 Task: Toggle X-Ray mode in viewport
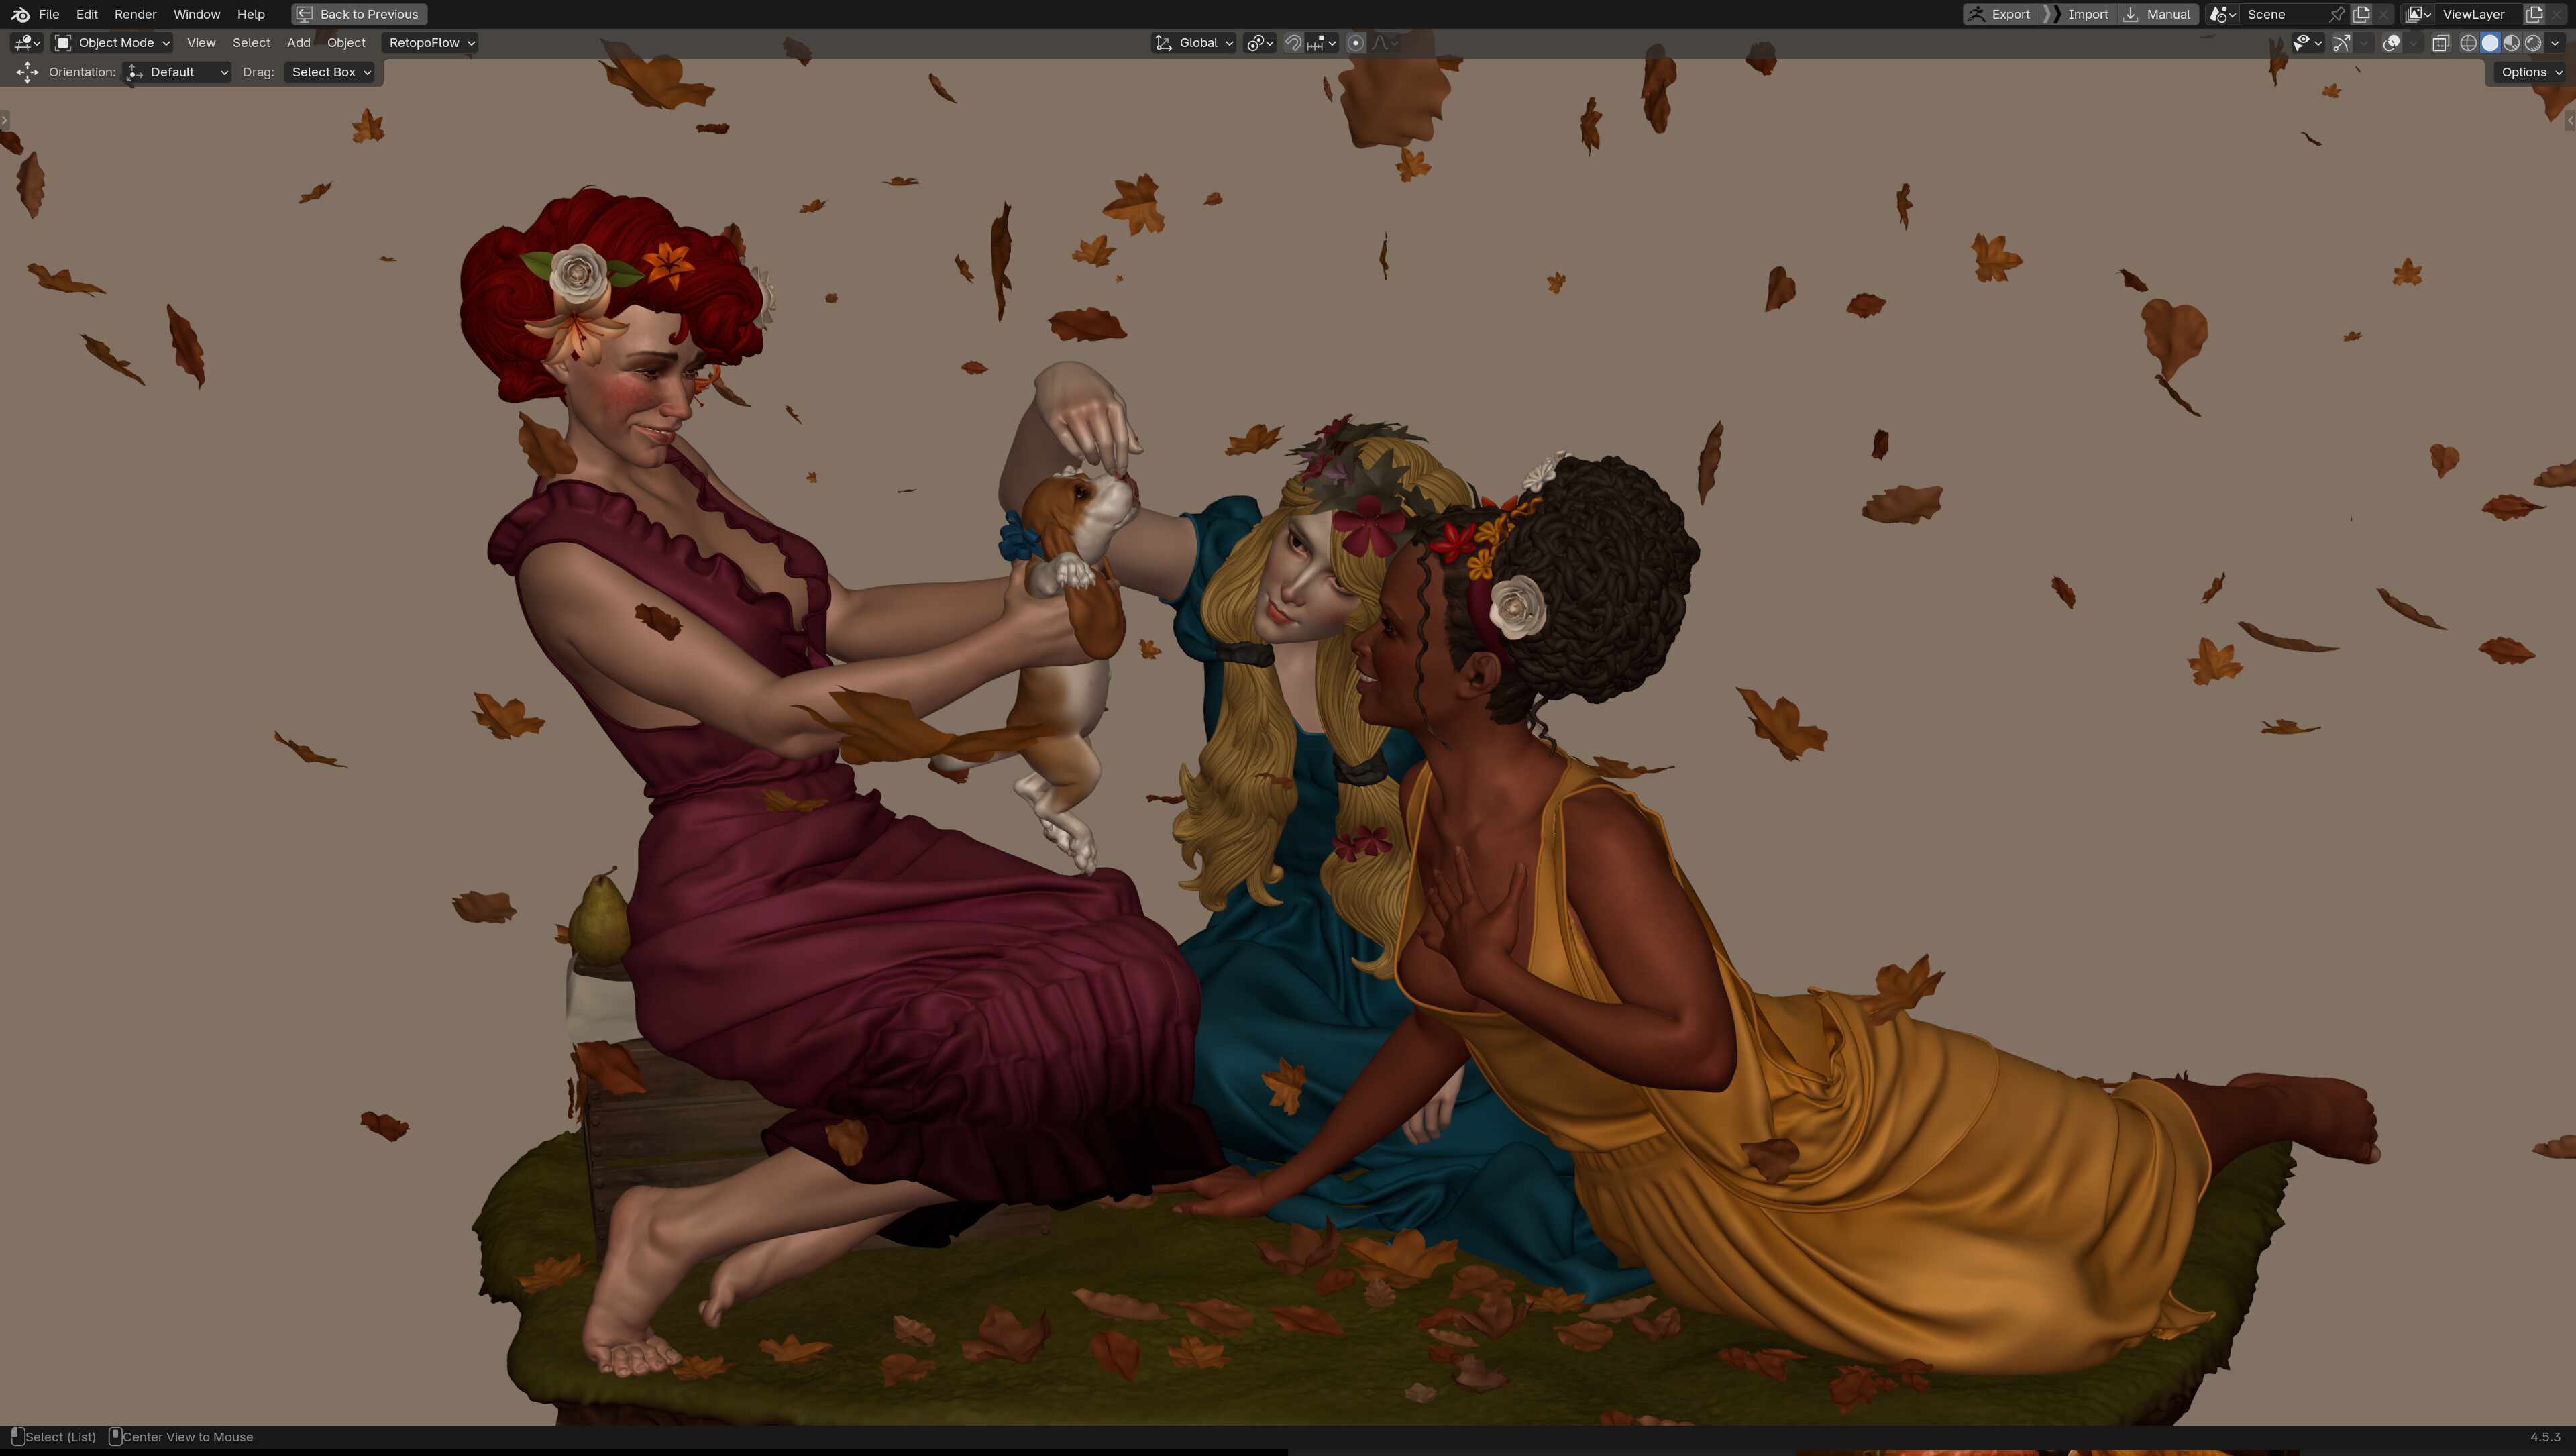[2441, 43]
